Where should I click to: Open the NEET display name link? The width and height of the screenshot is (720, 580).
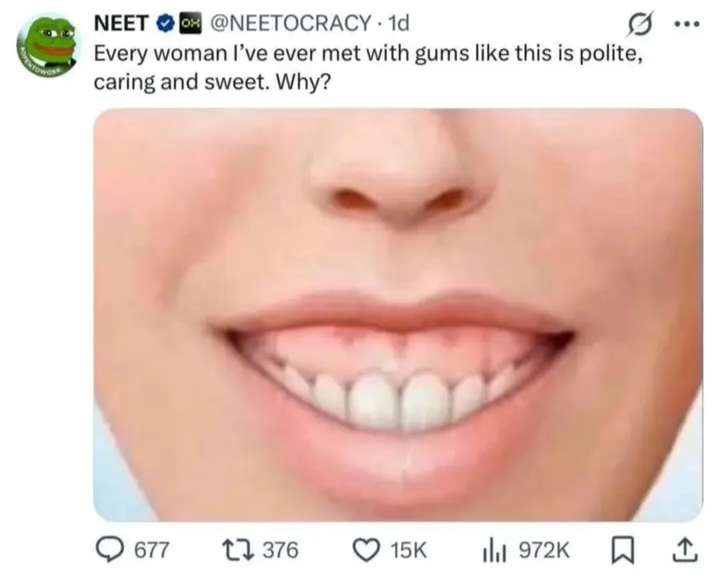pos(122,23)
